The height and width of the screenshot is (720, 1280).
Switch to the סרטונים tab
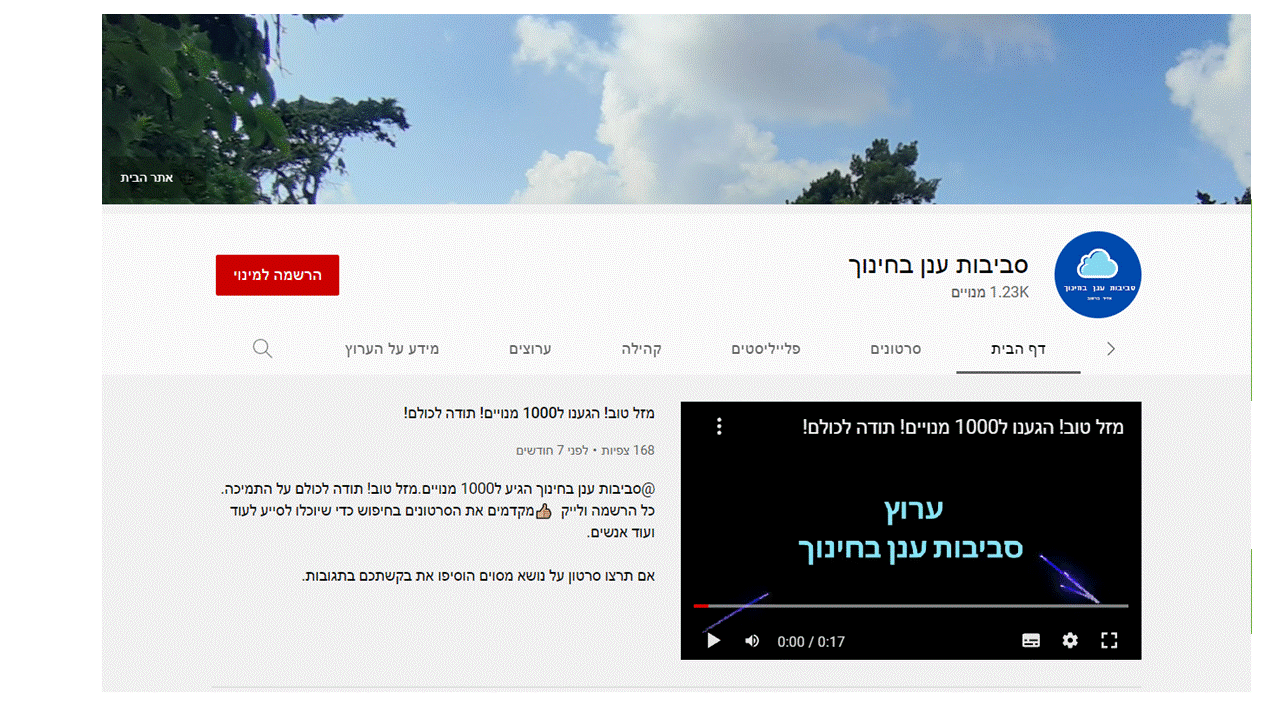coord(895,348)
